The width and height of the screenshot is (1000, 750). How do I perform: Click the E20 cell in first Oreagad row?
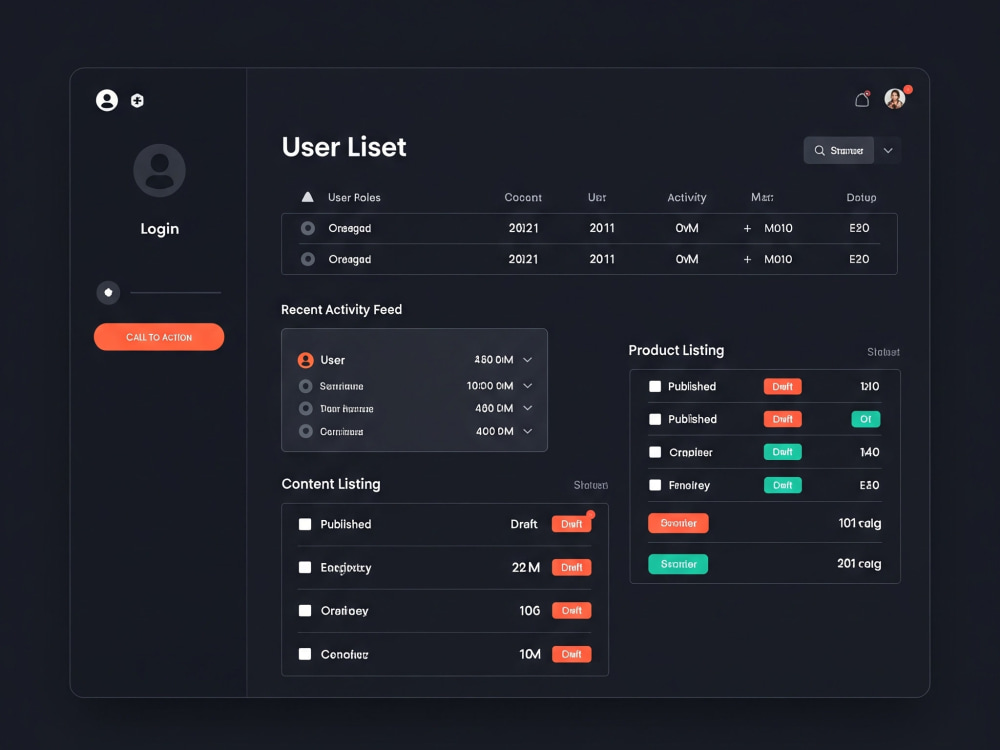(859, 228)
